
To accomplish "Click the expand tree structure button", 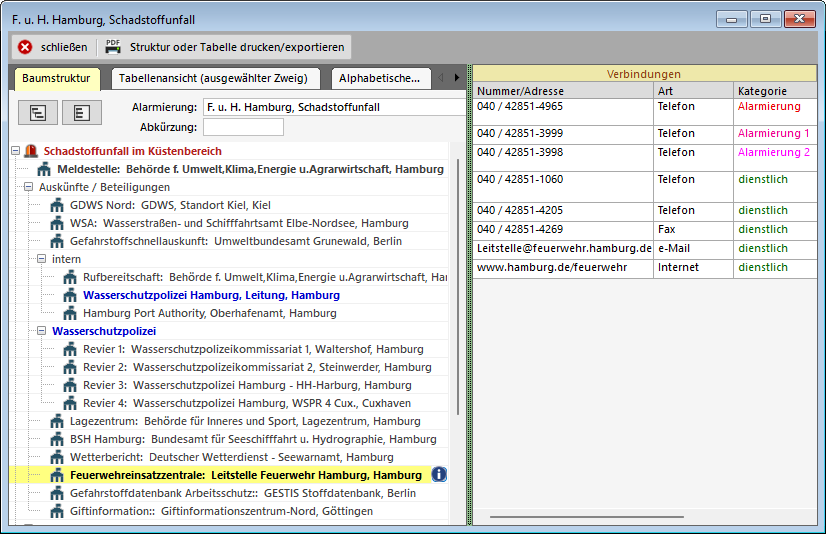I will click(x=38, y=112).
